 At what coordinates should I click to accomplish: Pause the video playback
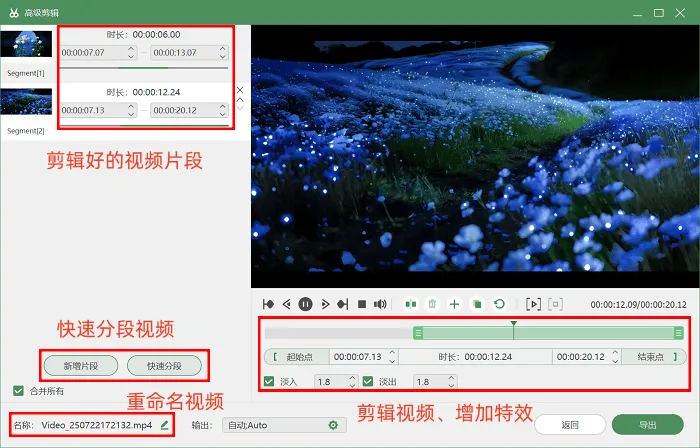coord(305,304)
